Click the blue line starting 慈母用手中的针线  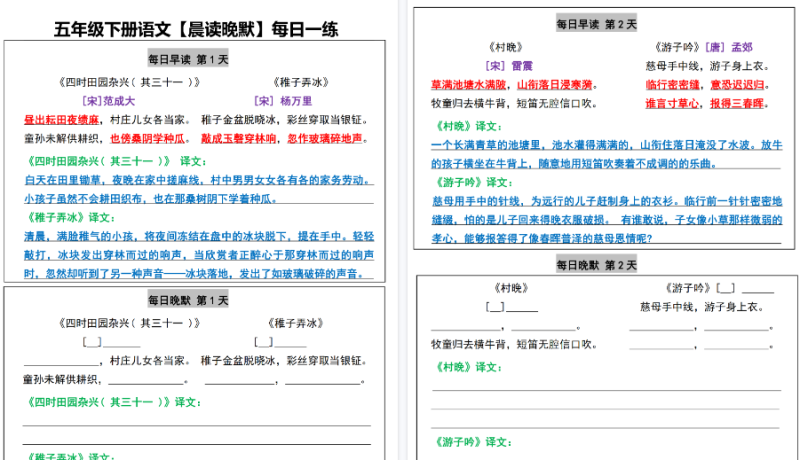607,201
